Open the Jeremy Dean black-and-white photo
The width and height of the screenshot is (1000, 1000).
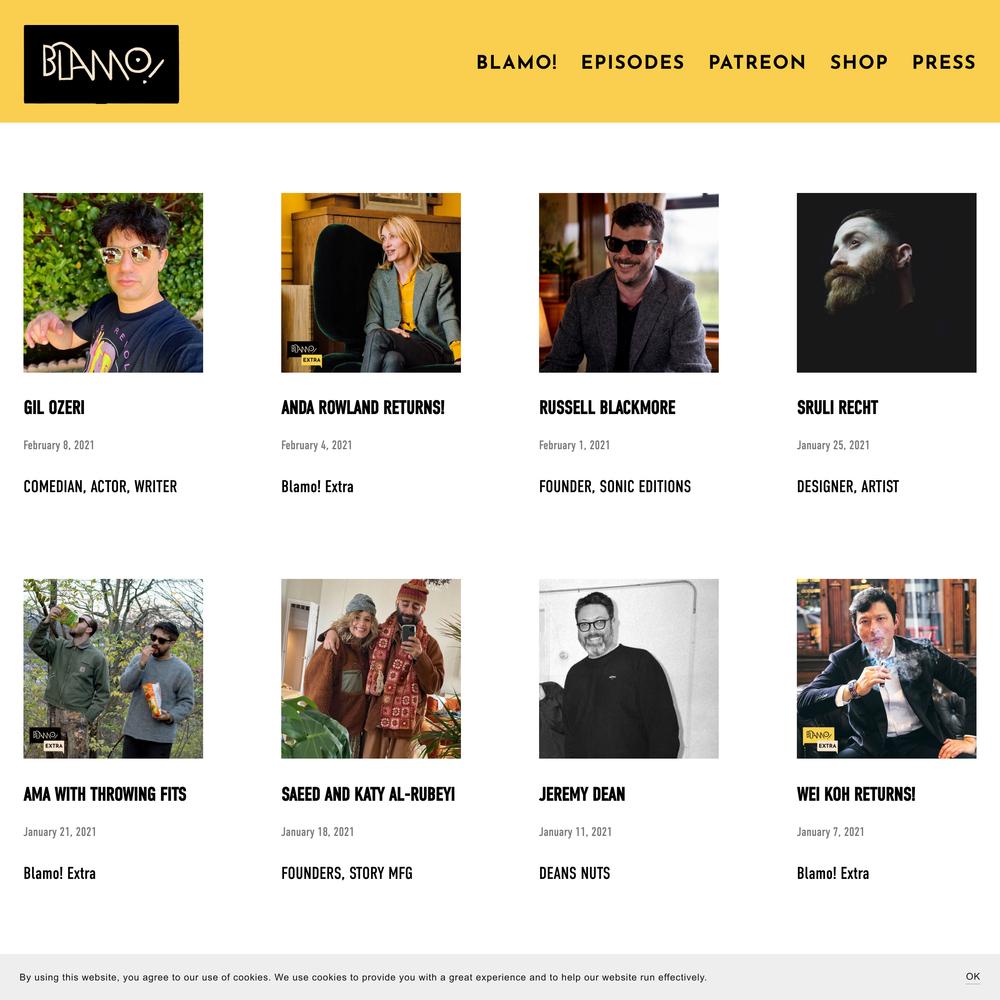[x=629, y=669]
